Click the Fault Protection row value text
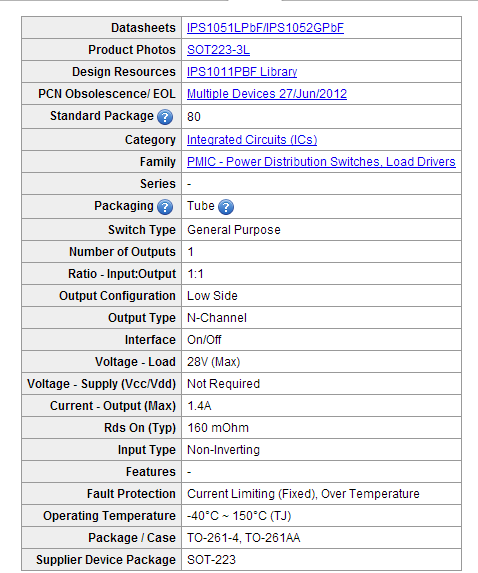 (x=303, y=494)
